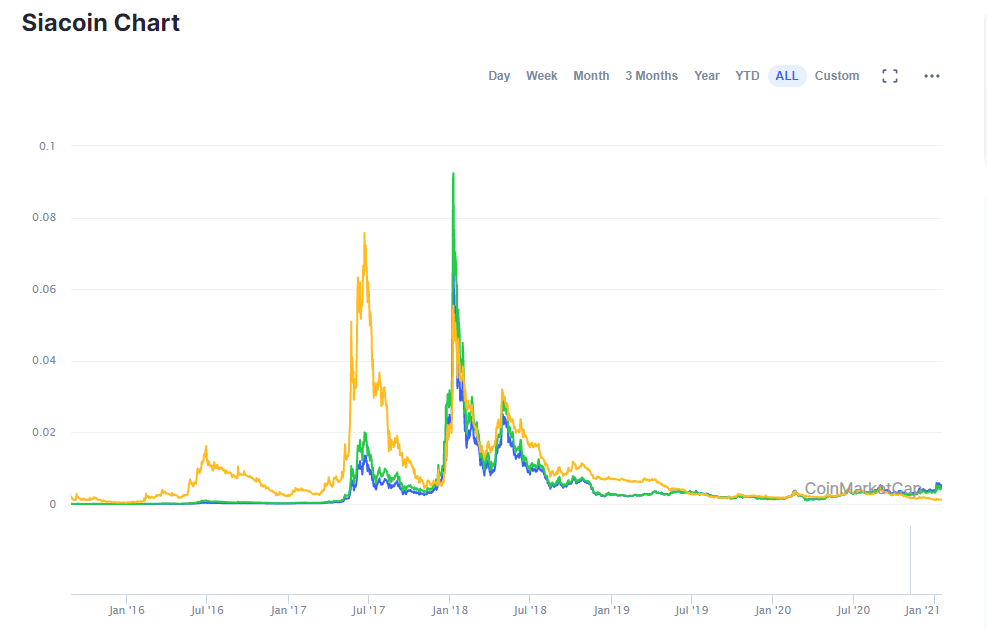Click the Siacoin Chart heading
The height and width of the screenshot is (629, 987).
tap(101, 23)
